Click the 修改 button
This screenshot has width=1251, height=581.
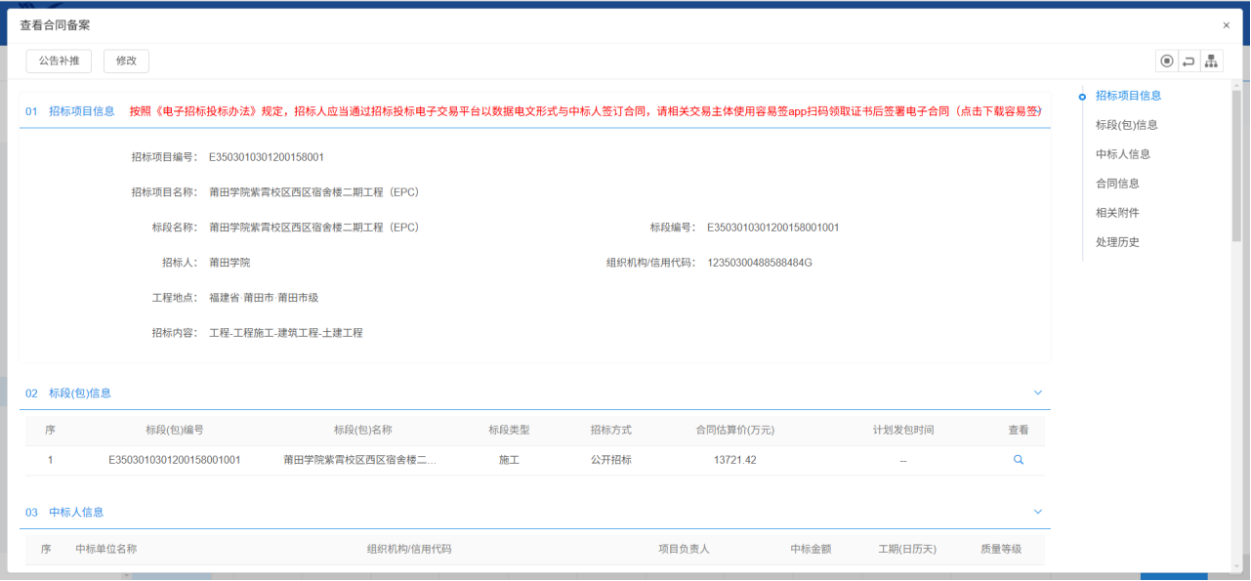(x=126, y=61)
